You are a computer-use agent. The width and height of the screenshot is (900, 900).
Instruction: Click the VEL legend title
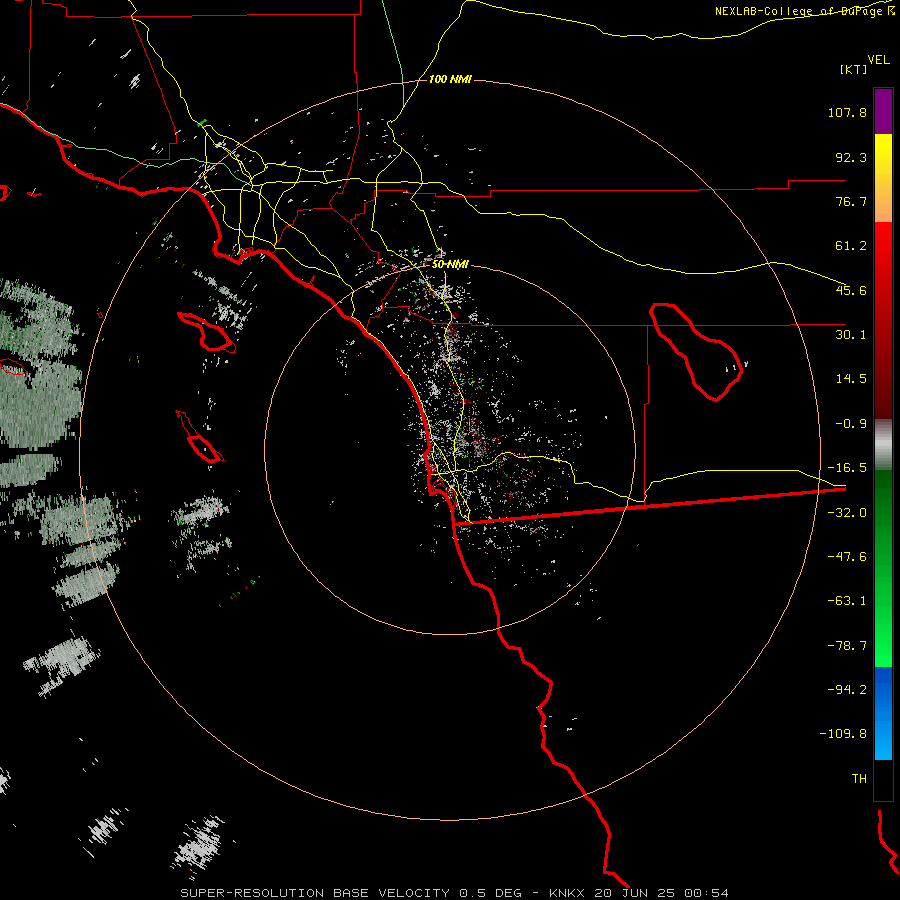coord(878,60)
